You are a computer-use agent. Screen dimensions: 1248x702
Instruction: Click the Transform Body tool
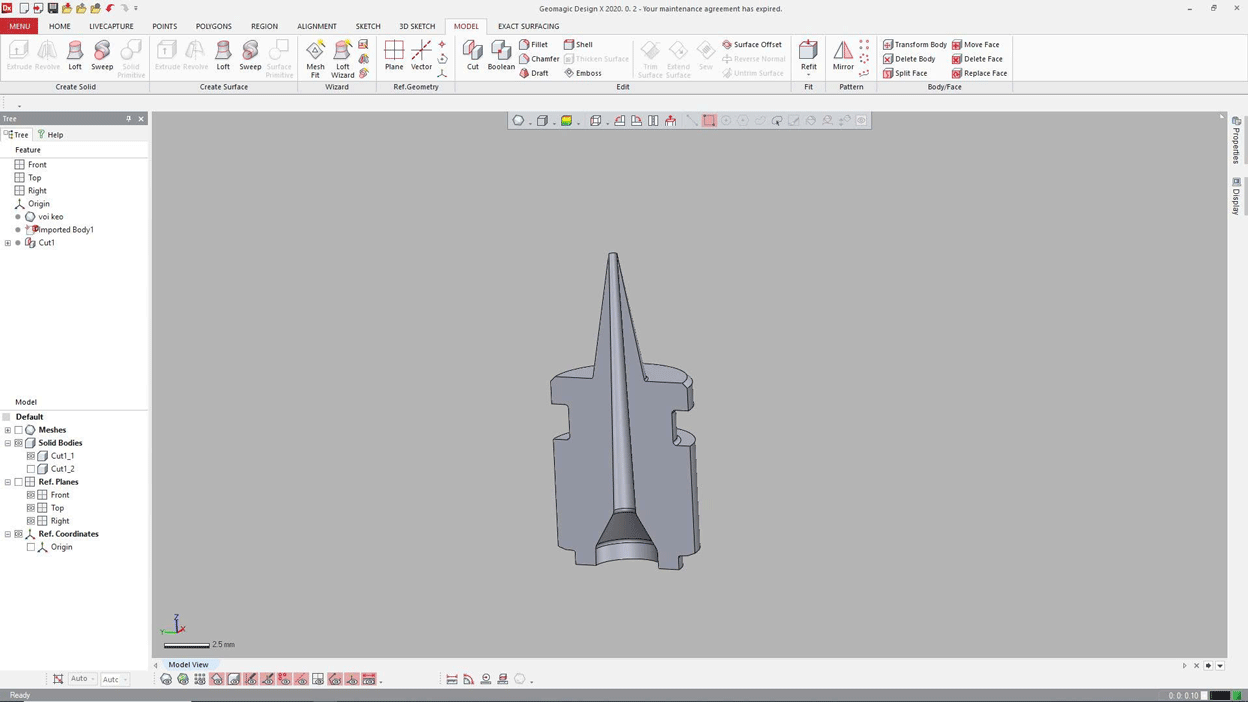(x=914, y=45)
